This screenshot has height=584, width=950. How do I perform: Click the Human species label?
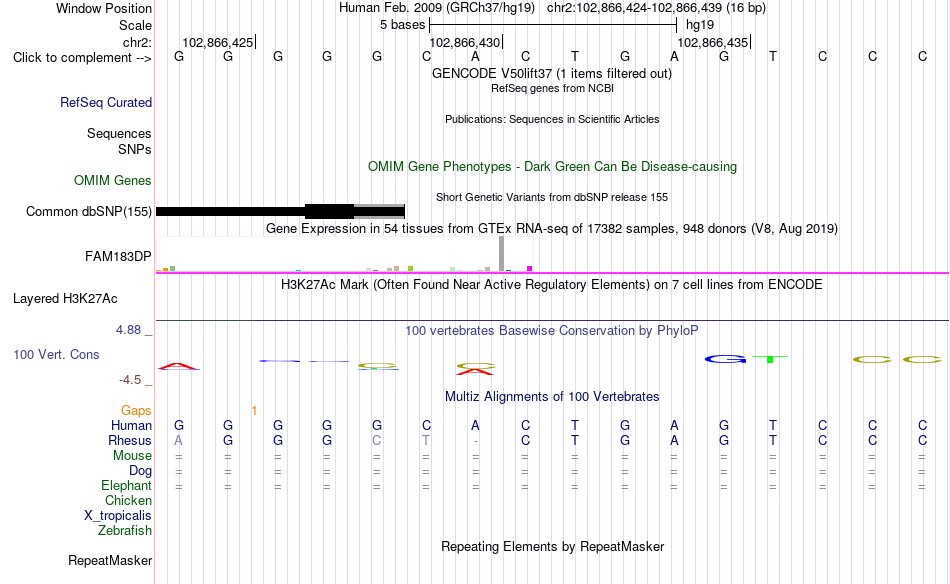click(131, 425)
